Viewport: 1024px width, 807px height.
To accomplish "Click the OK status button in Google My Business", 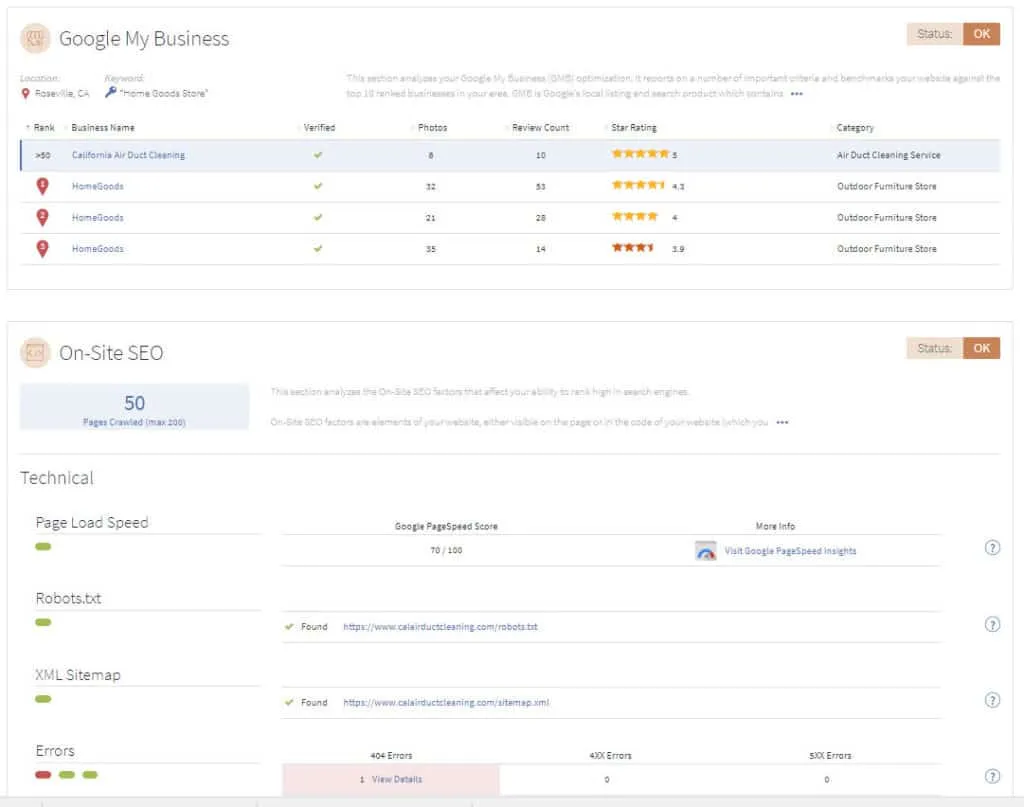I will coord(981,34).
